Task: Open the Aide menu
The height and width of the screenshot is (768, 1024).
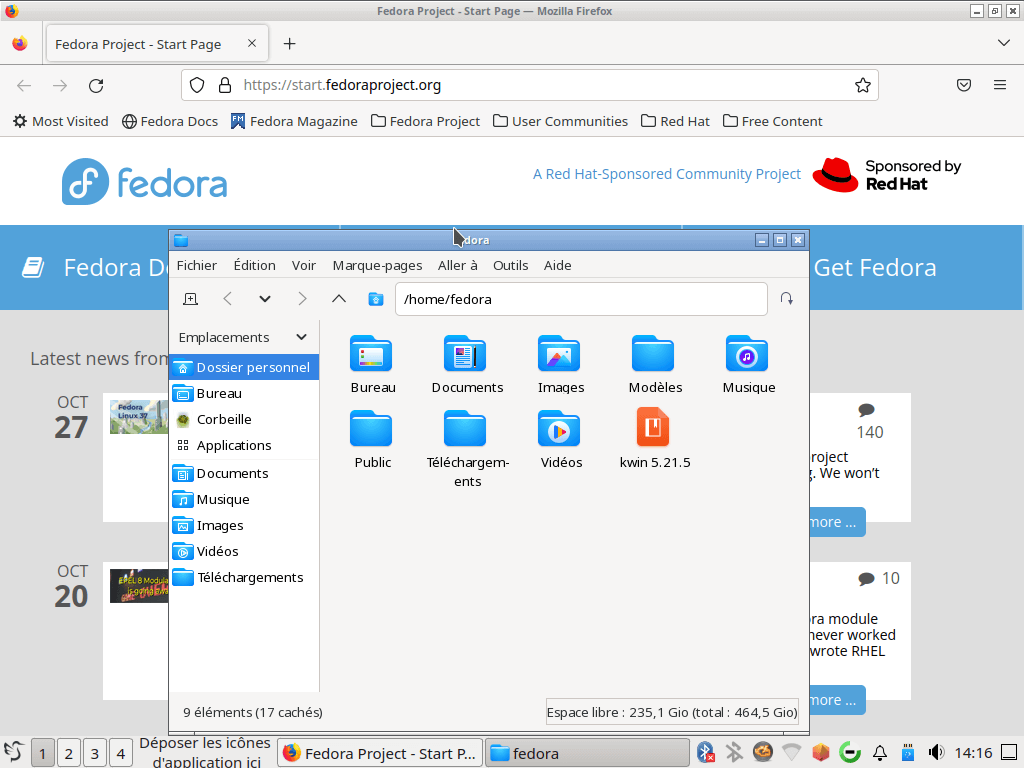Action: click(558, 265)
